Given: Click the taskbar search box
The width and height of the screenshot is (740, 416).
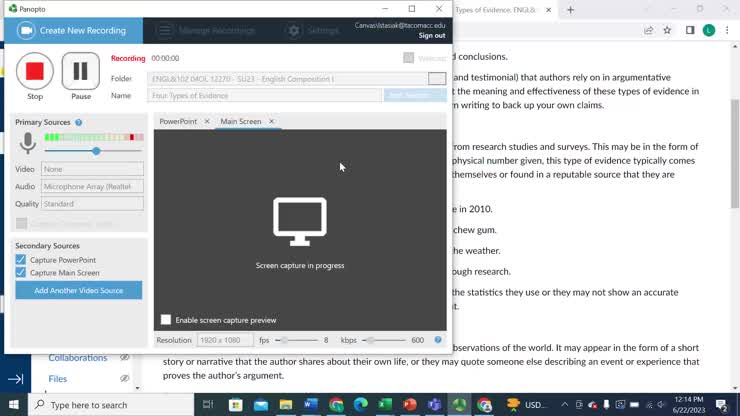Looking at the screenshot, I should click(x=111, y=405).
